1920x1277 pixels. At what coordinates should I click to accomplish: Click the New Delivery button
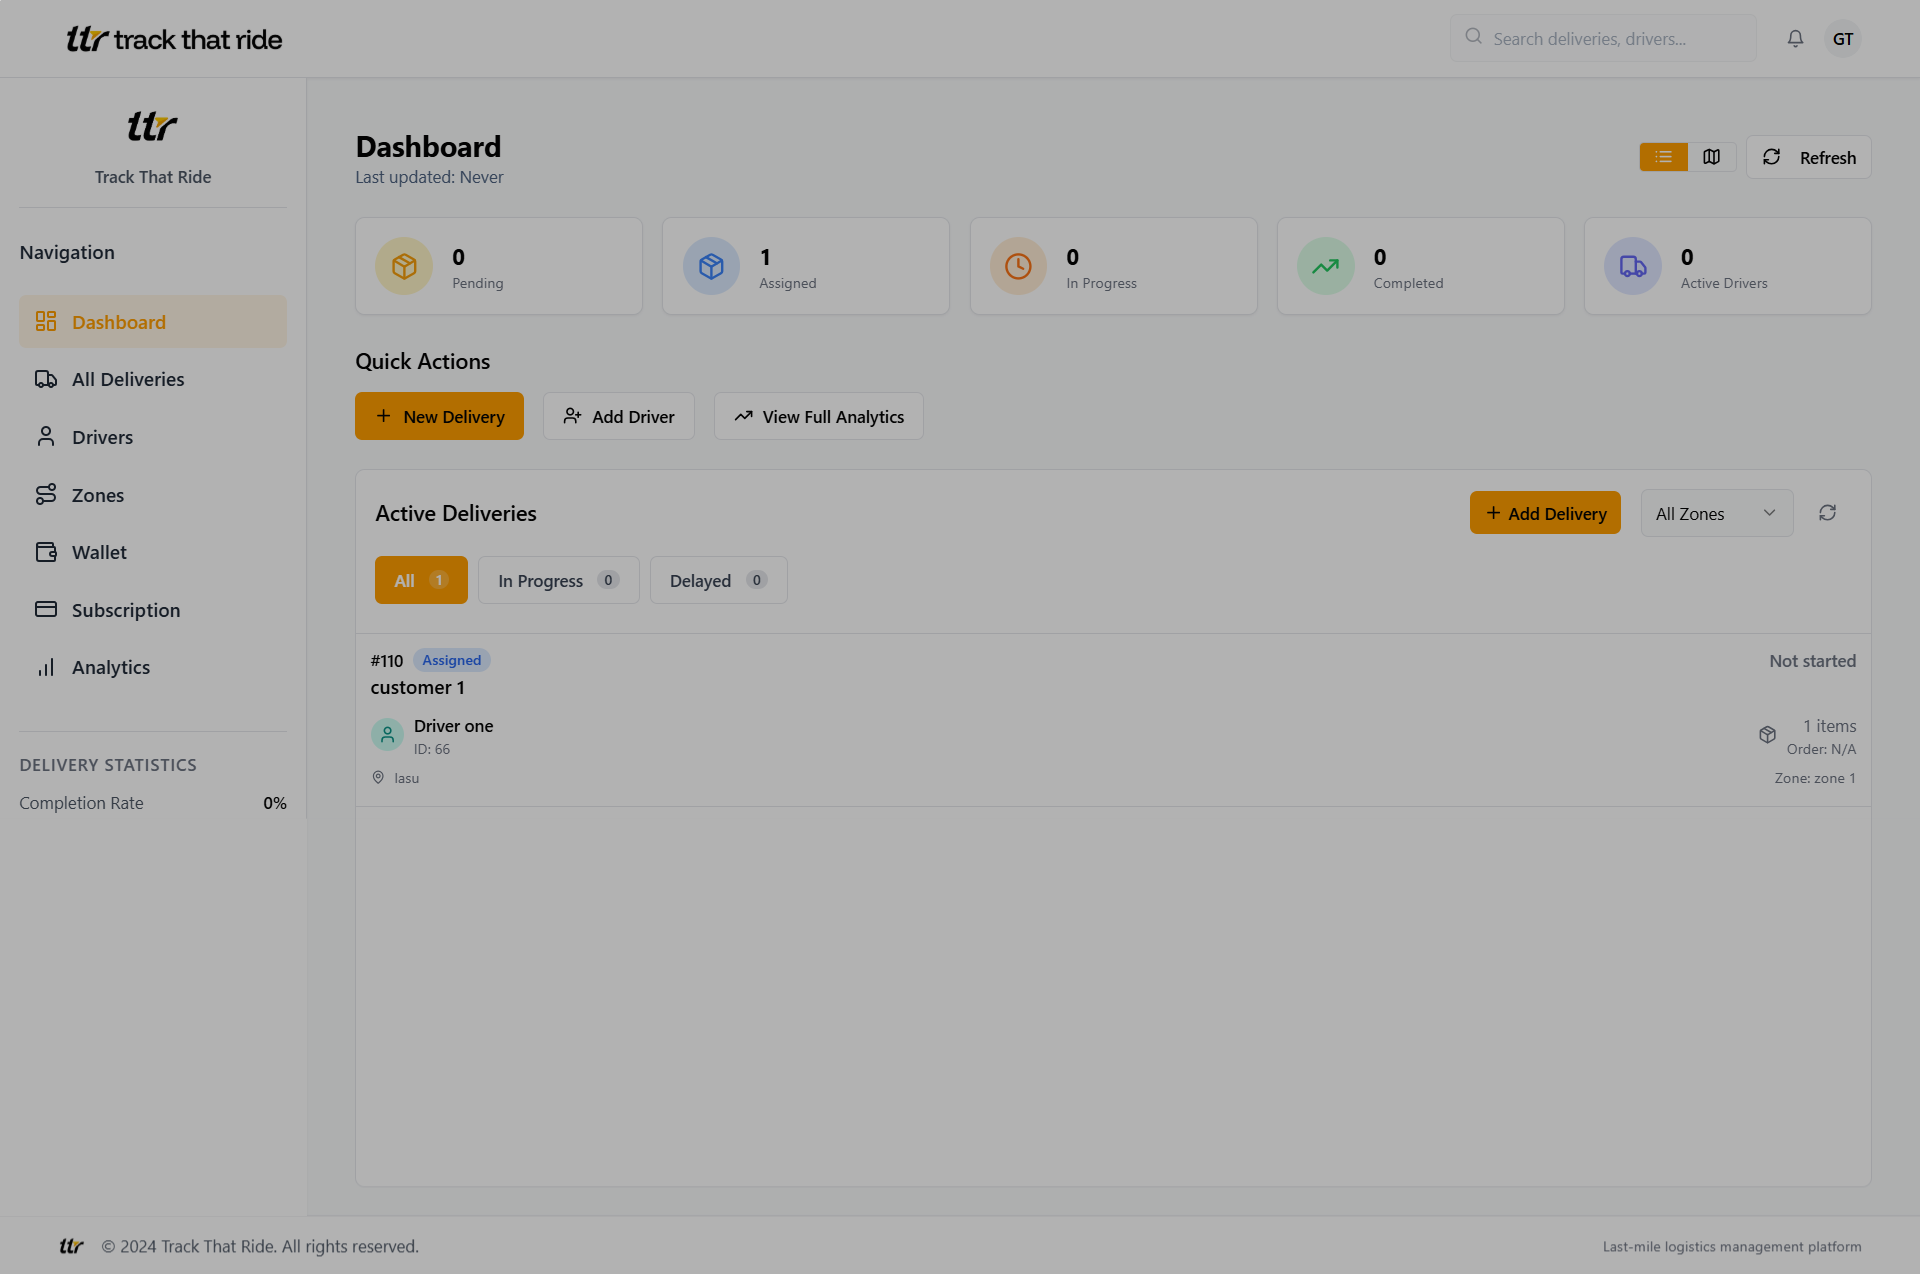439,416
